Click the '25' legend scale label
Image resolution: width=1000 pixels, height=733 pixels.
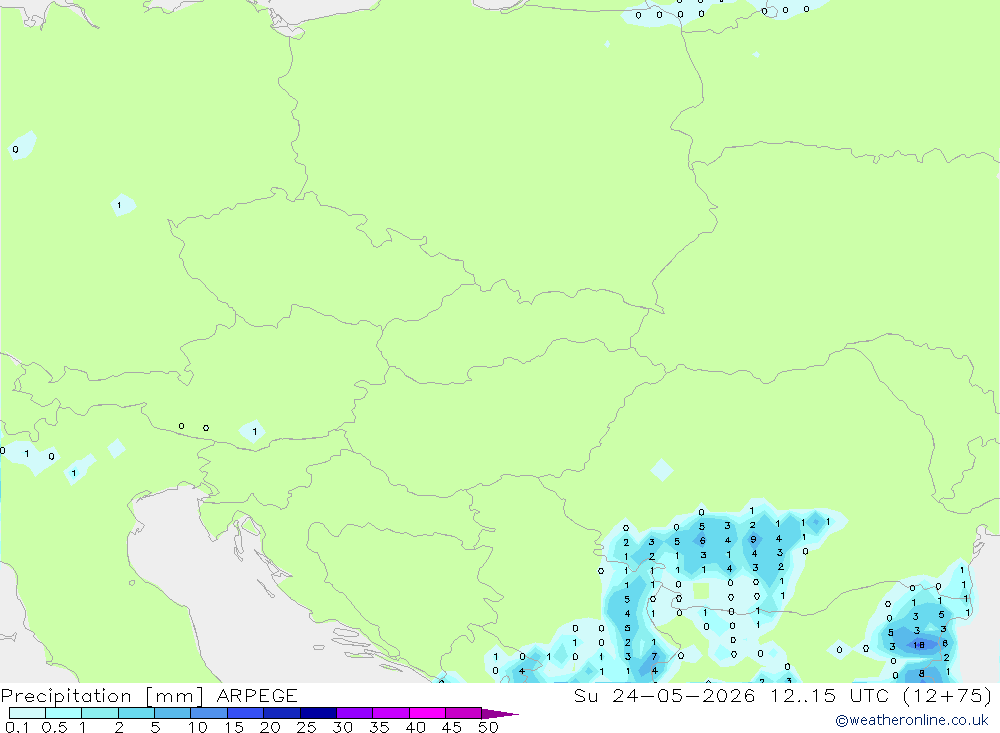tap(306, 727)
